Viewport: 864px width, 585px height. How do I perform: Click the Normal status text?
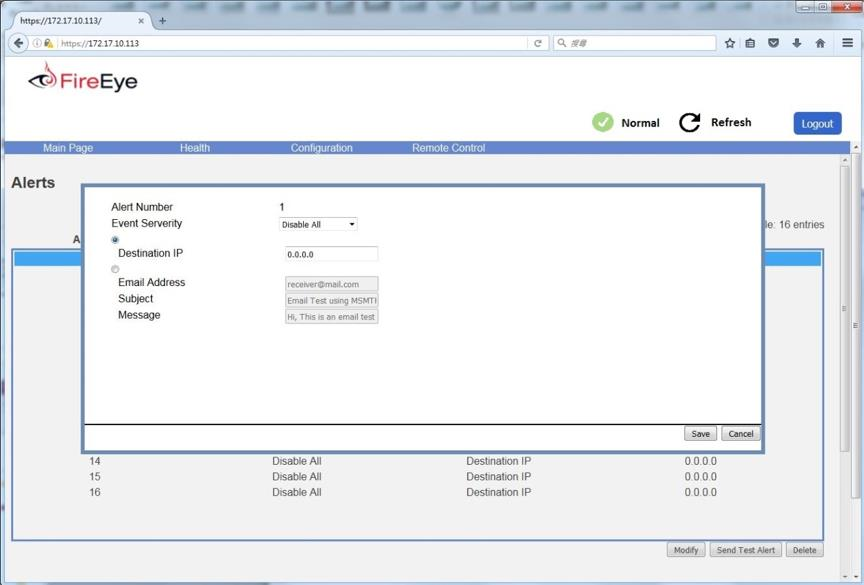click(640, 123)
